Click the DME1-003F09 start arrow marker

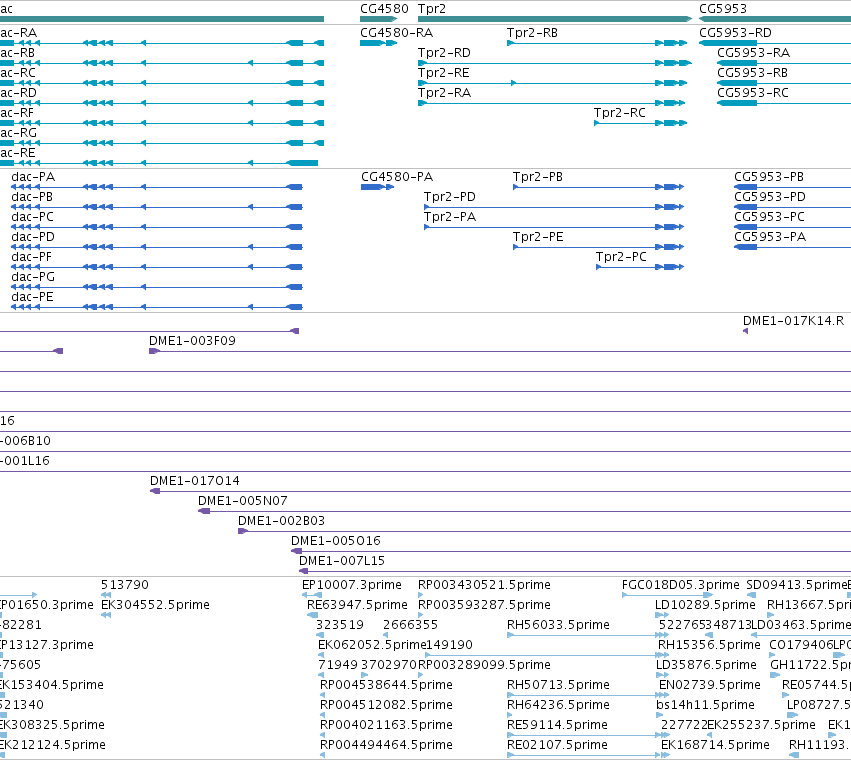click(x=154, y=351)
